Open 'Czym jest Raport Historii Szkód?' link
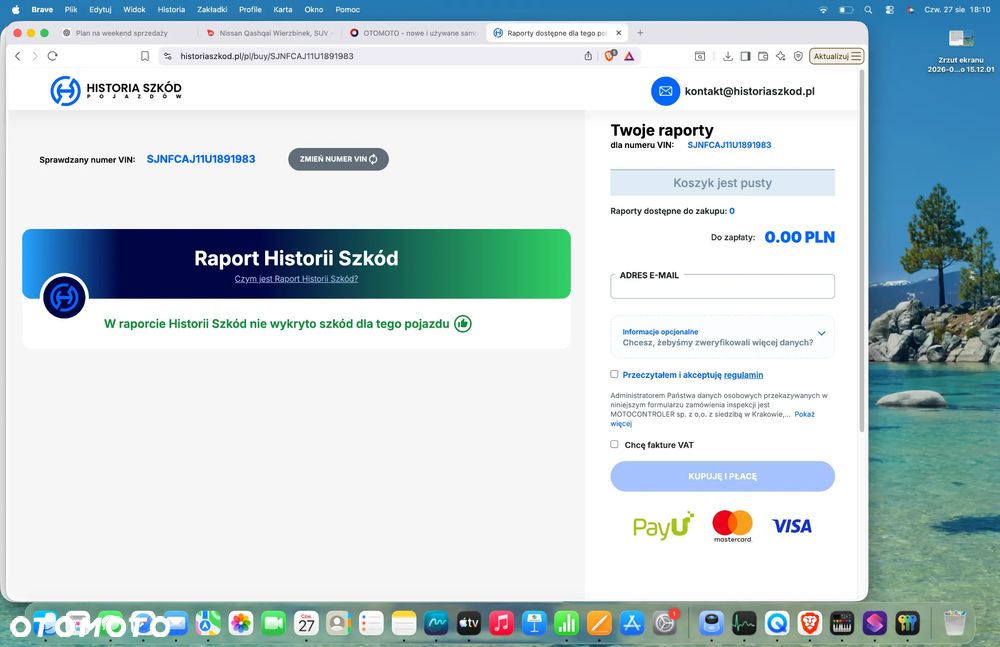1000x647 pixels. click(x=296, y=279)
